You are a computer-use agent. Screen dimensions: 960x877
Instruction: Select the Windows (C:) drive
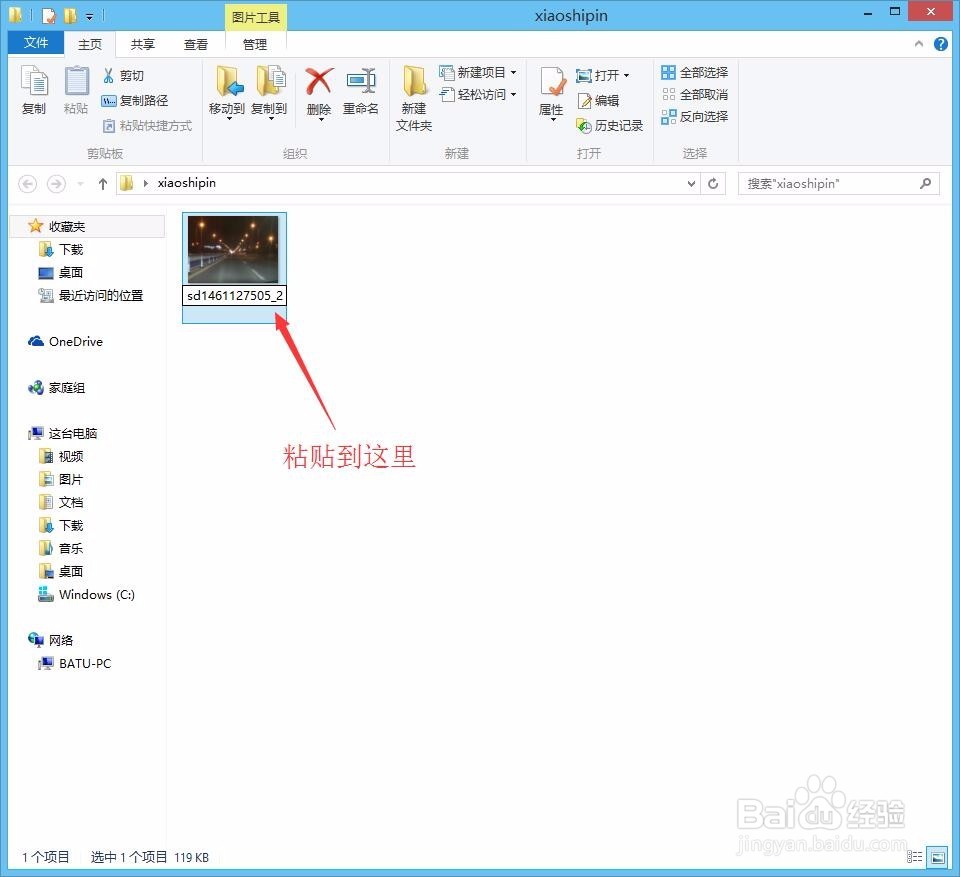[86, 595]
